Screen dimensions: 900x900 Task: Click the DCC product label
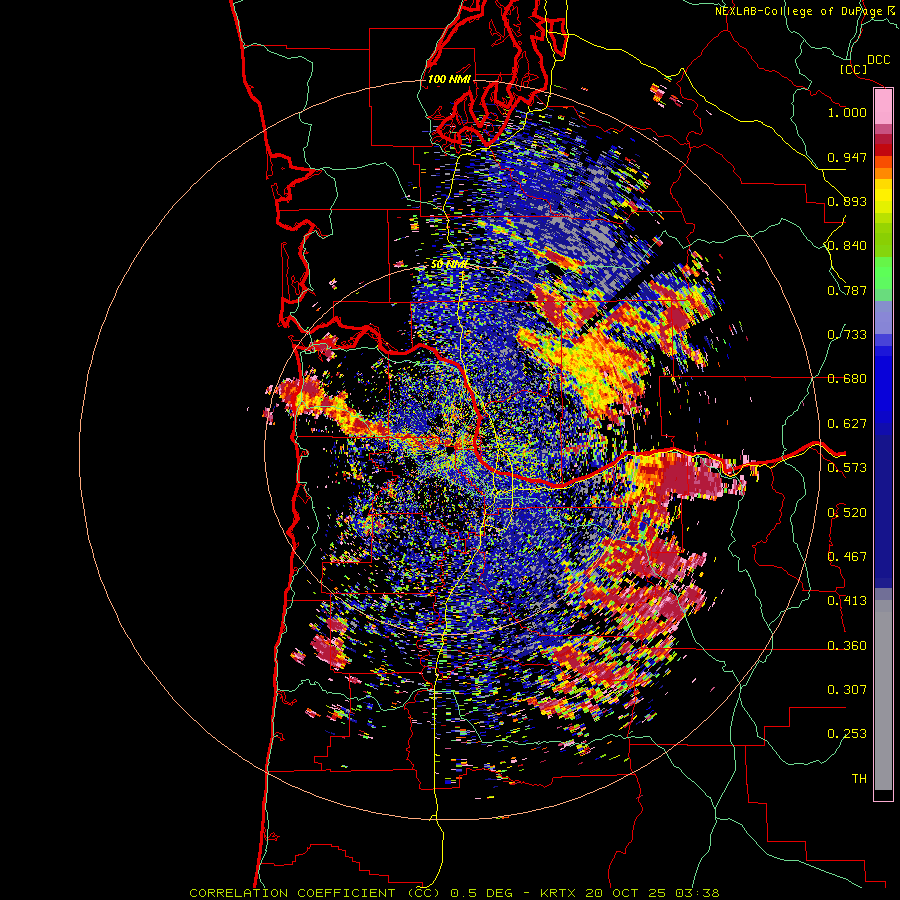coord(878,60)
